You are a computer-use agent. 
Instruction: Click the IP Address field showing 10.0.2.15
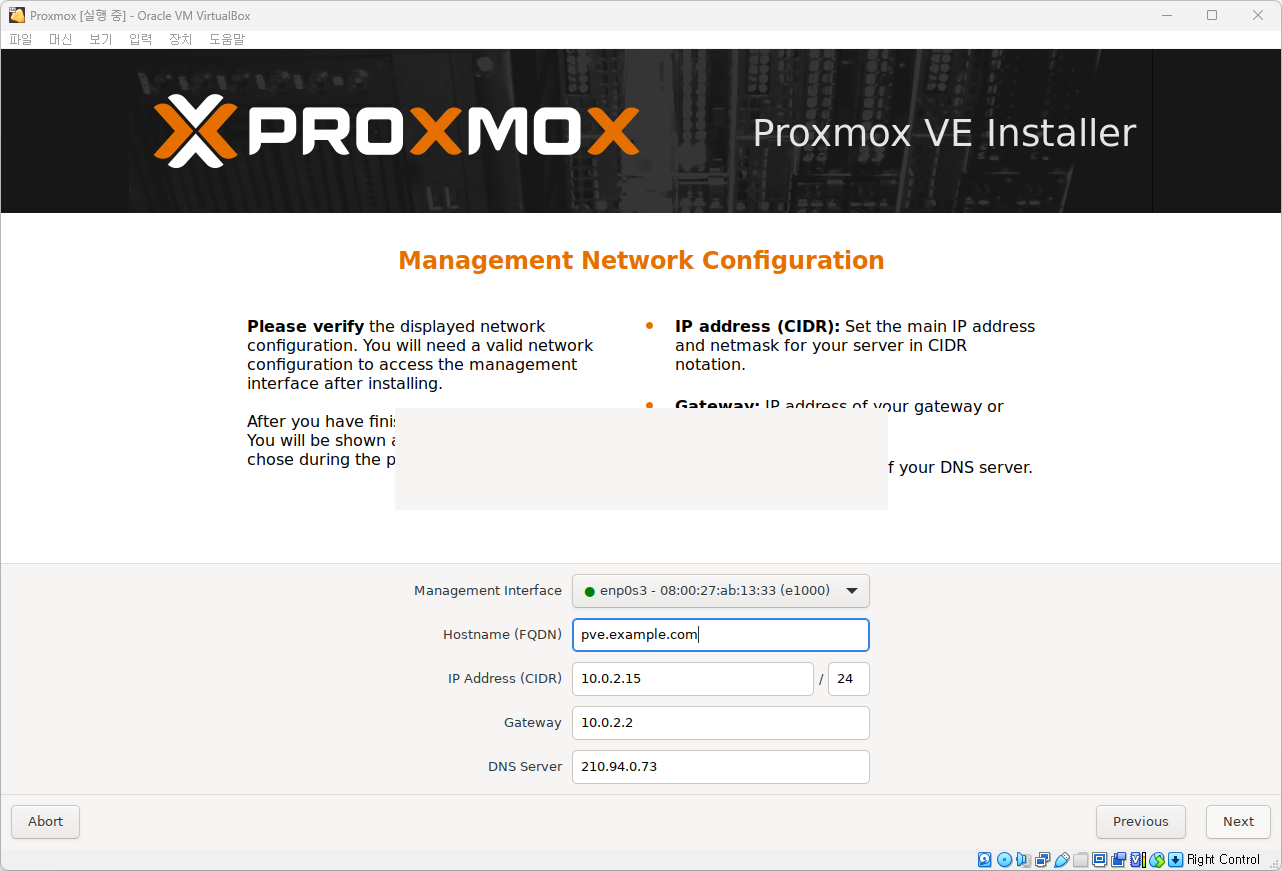click(693, 678)
